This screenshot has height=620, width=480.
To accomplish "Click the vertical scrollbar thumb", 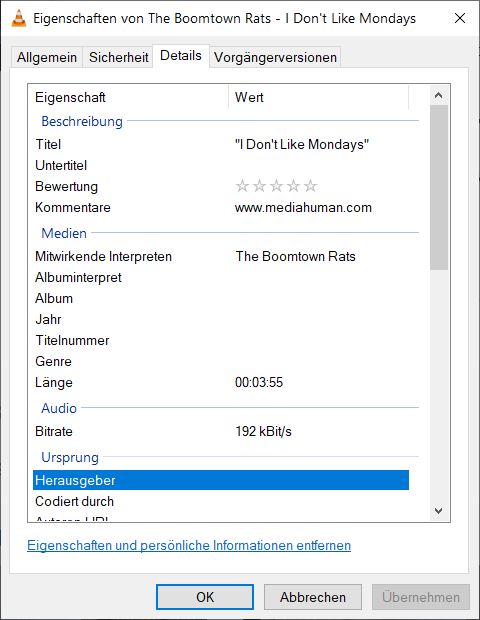I will click(x=438, y=187).
